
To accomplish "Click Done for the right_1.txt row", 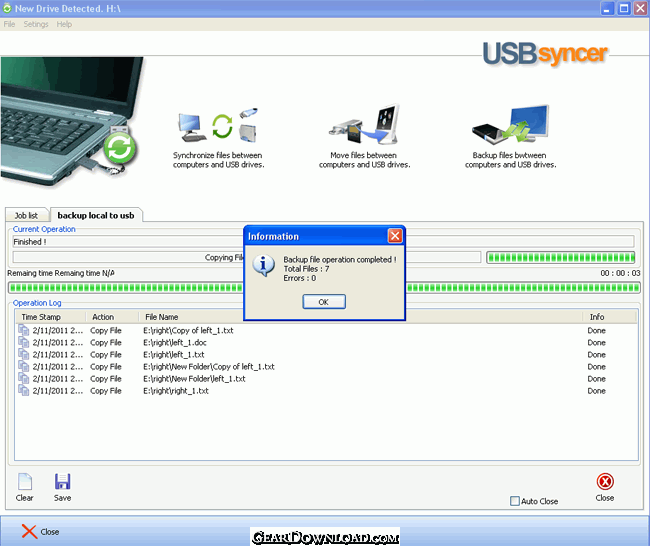I will [x=597, y=391].
